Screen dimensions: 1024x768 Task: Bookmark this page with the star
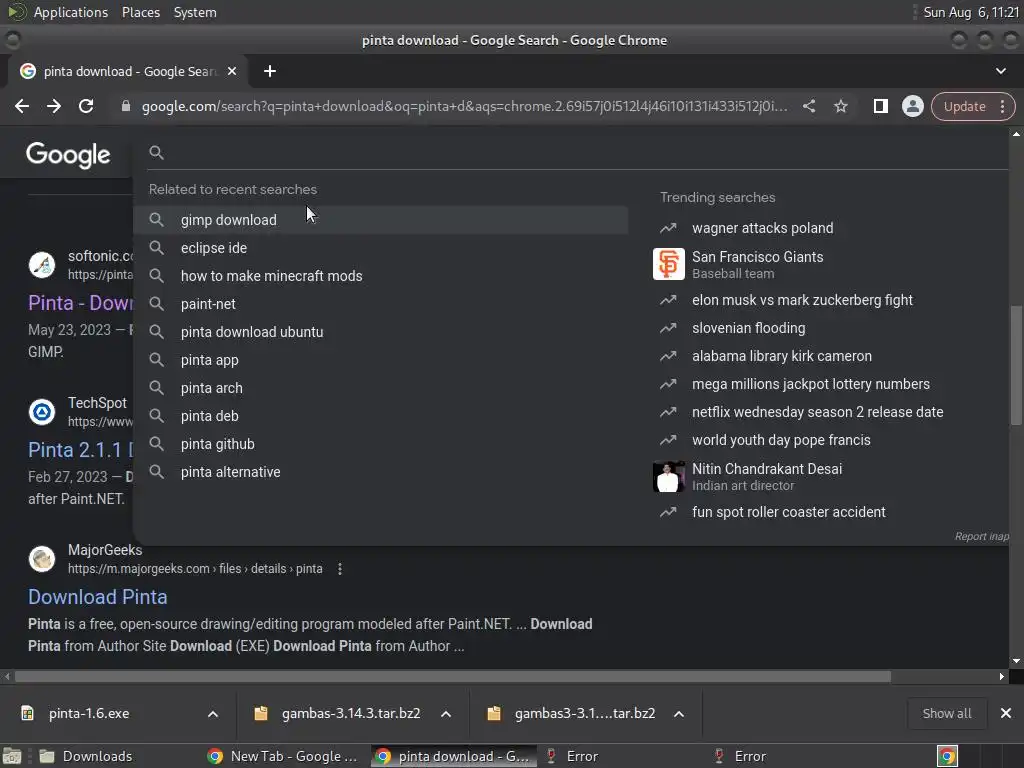840,106
